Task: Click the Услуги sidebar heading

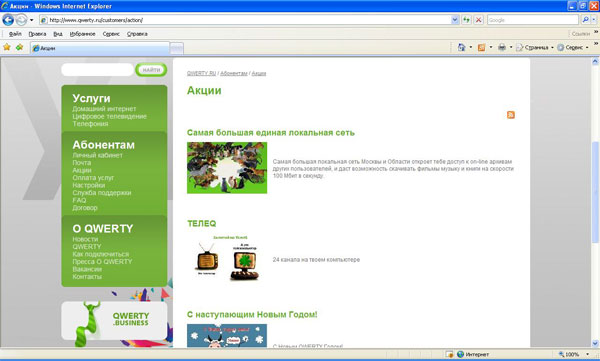Action: (x=91, y=98)
